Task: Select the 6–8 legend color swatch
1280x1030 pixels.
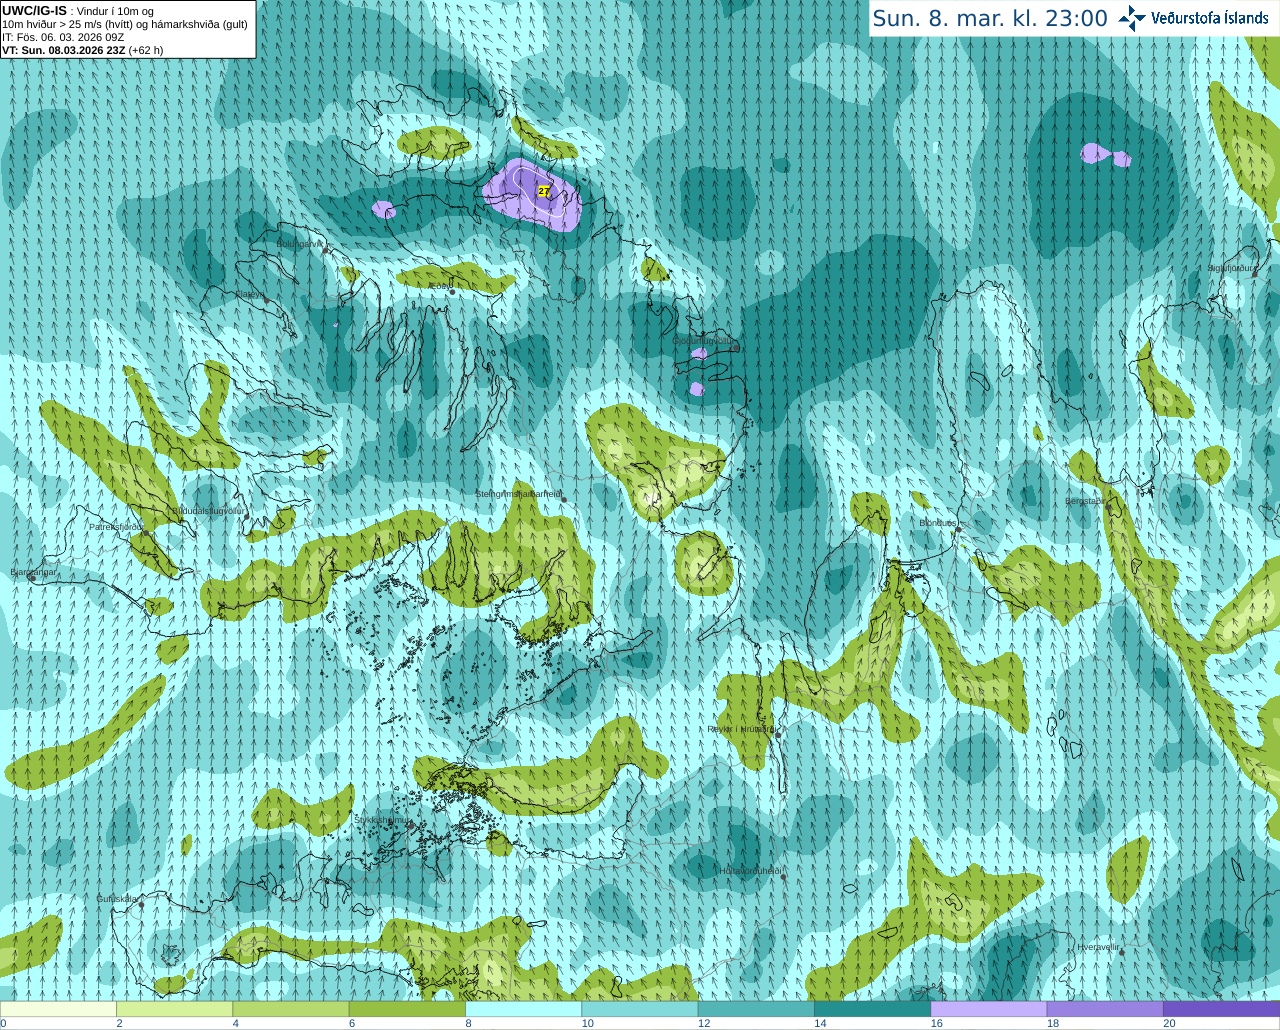Action: pyautogui.click(x=407, y=1009)
